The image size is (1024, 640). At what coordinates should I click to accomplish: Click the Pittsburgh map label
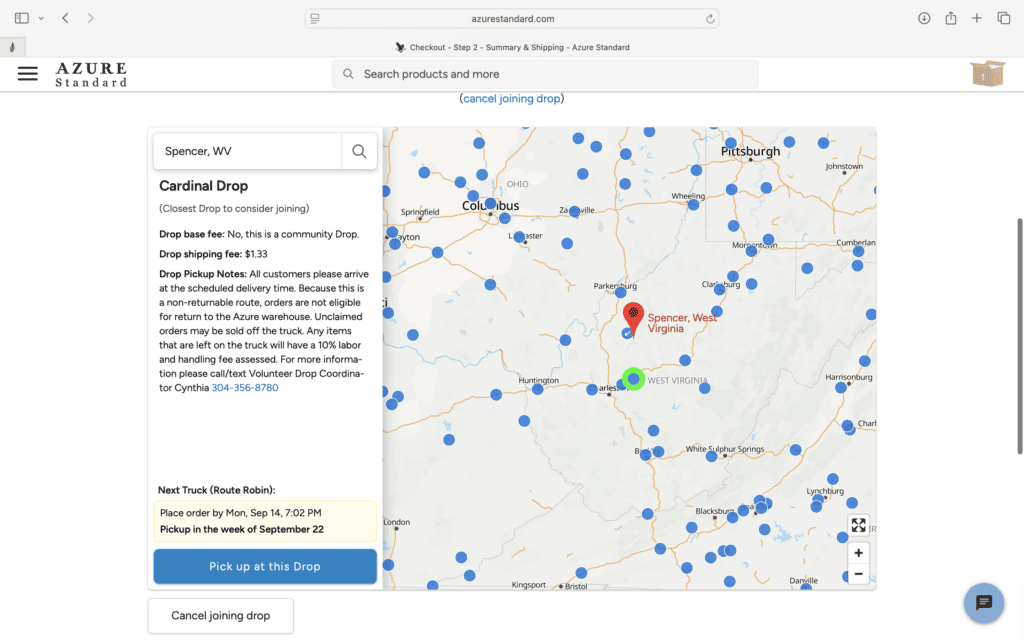point(750,152)
